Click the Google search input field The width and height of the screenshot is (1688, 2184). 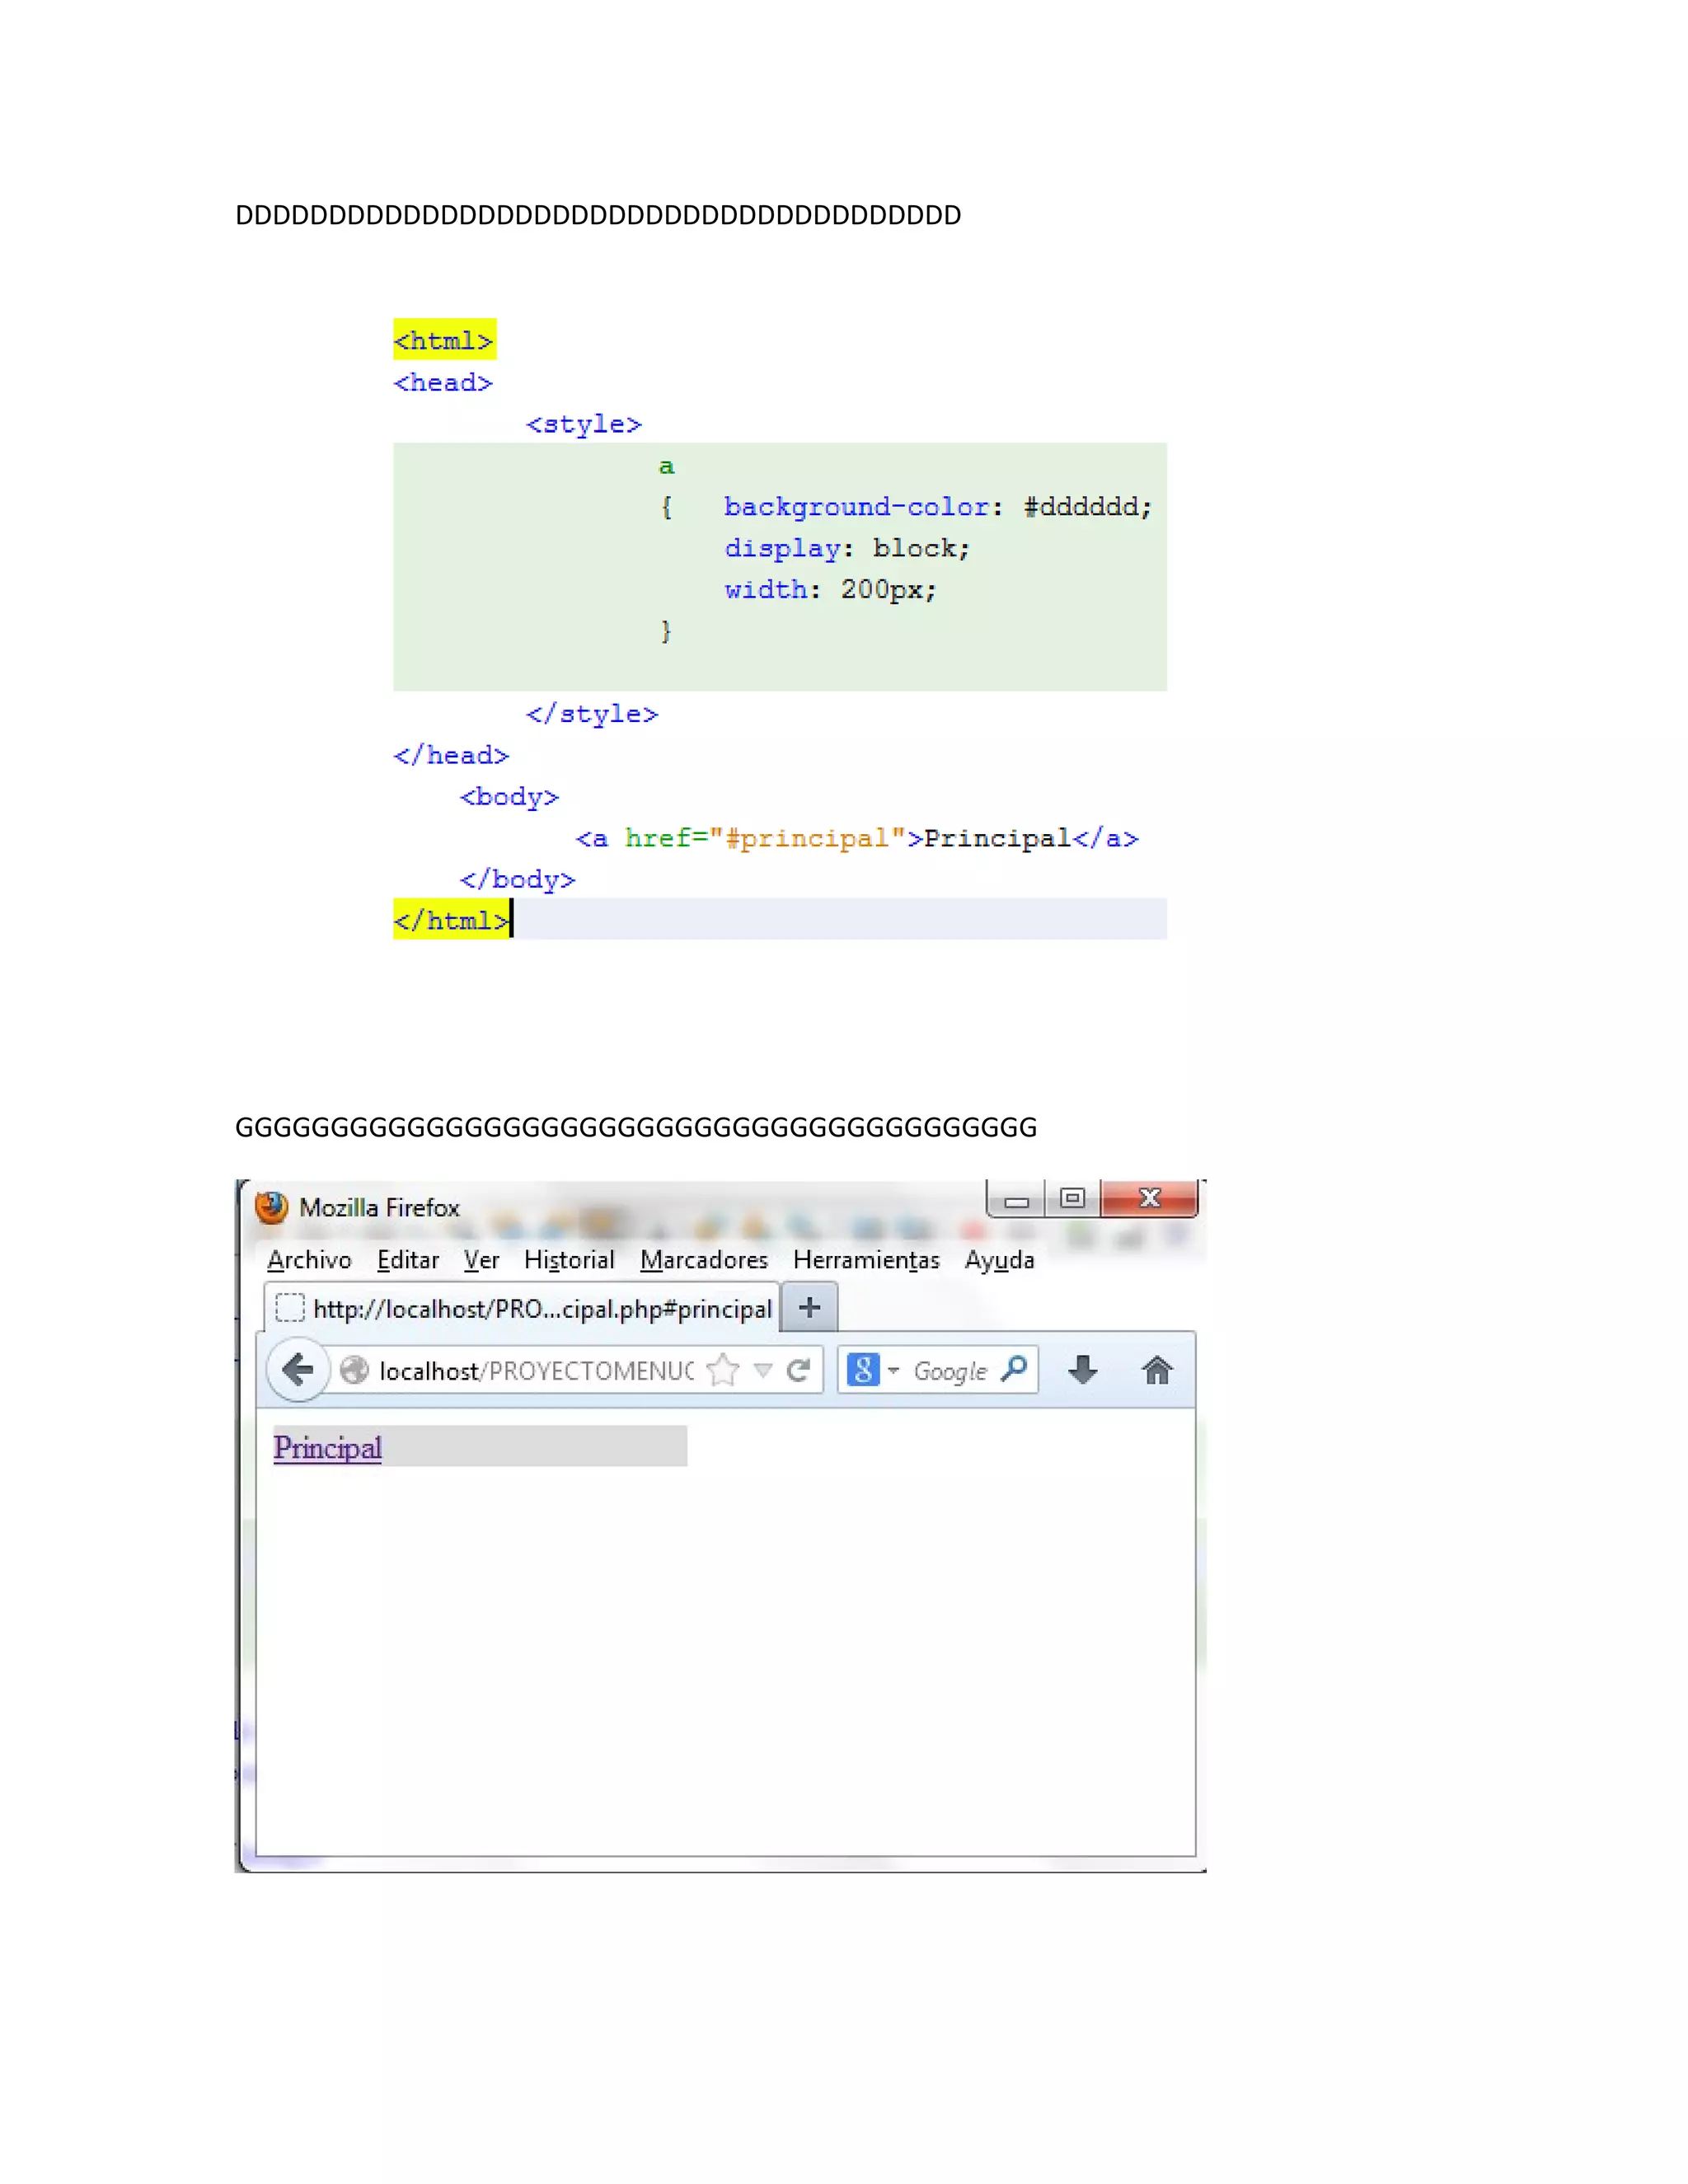950,1371
